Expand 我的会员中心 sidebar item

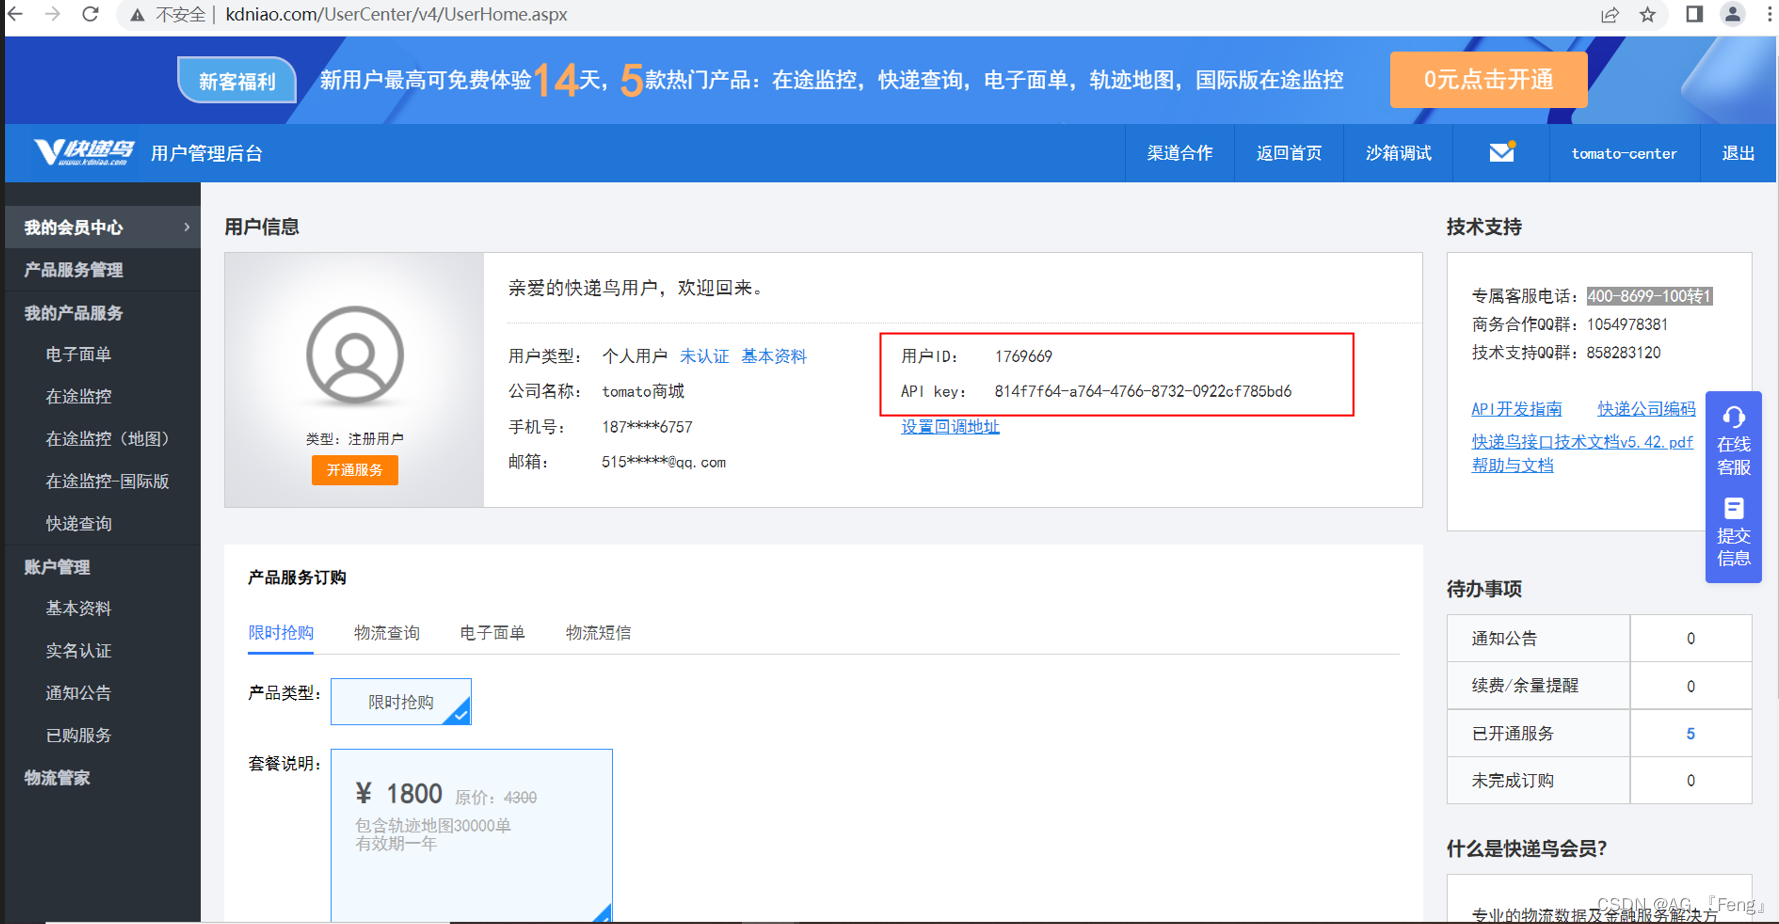[102, 227]
